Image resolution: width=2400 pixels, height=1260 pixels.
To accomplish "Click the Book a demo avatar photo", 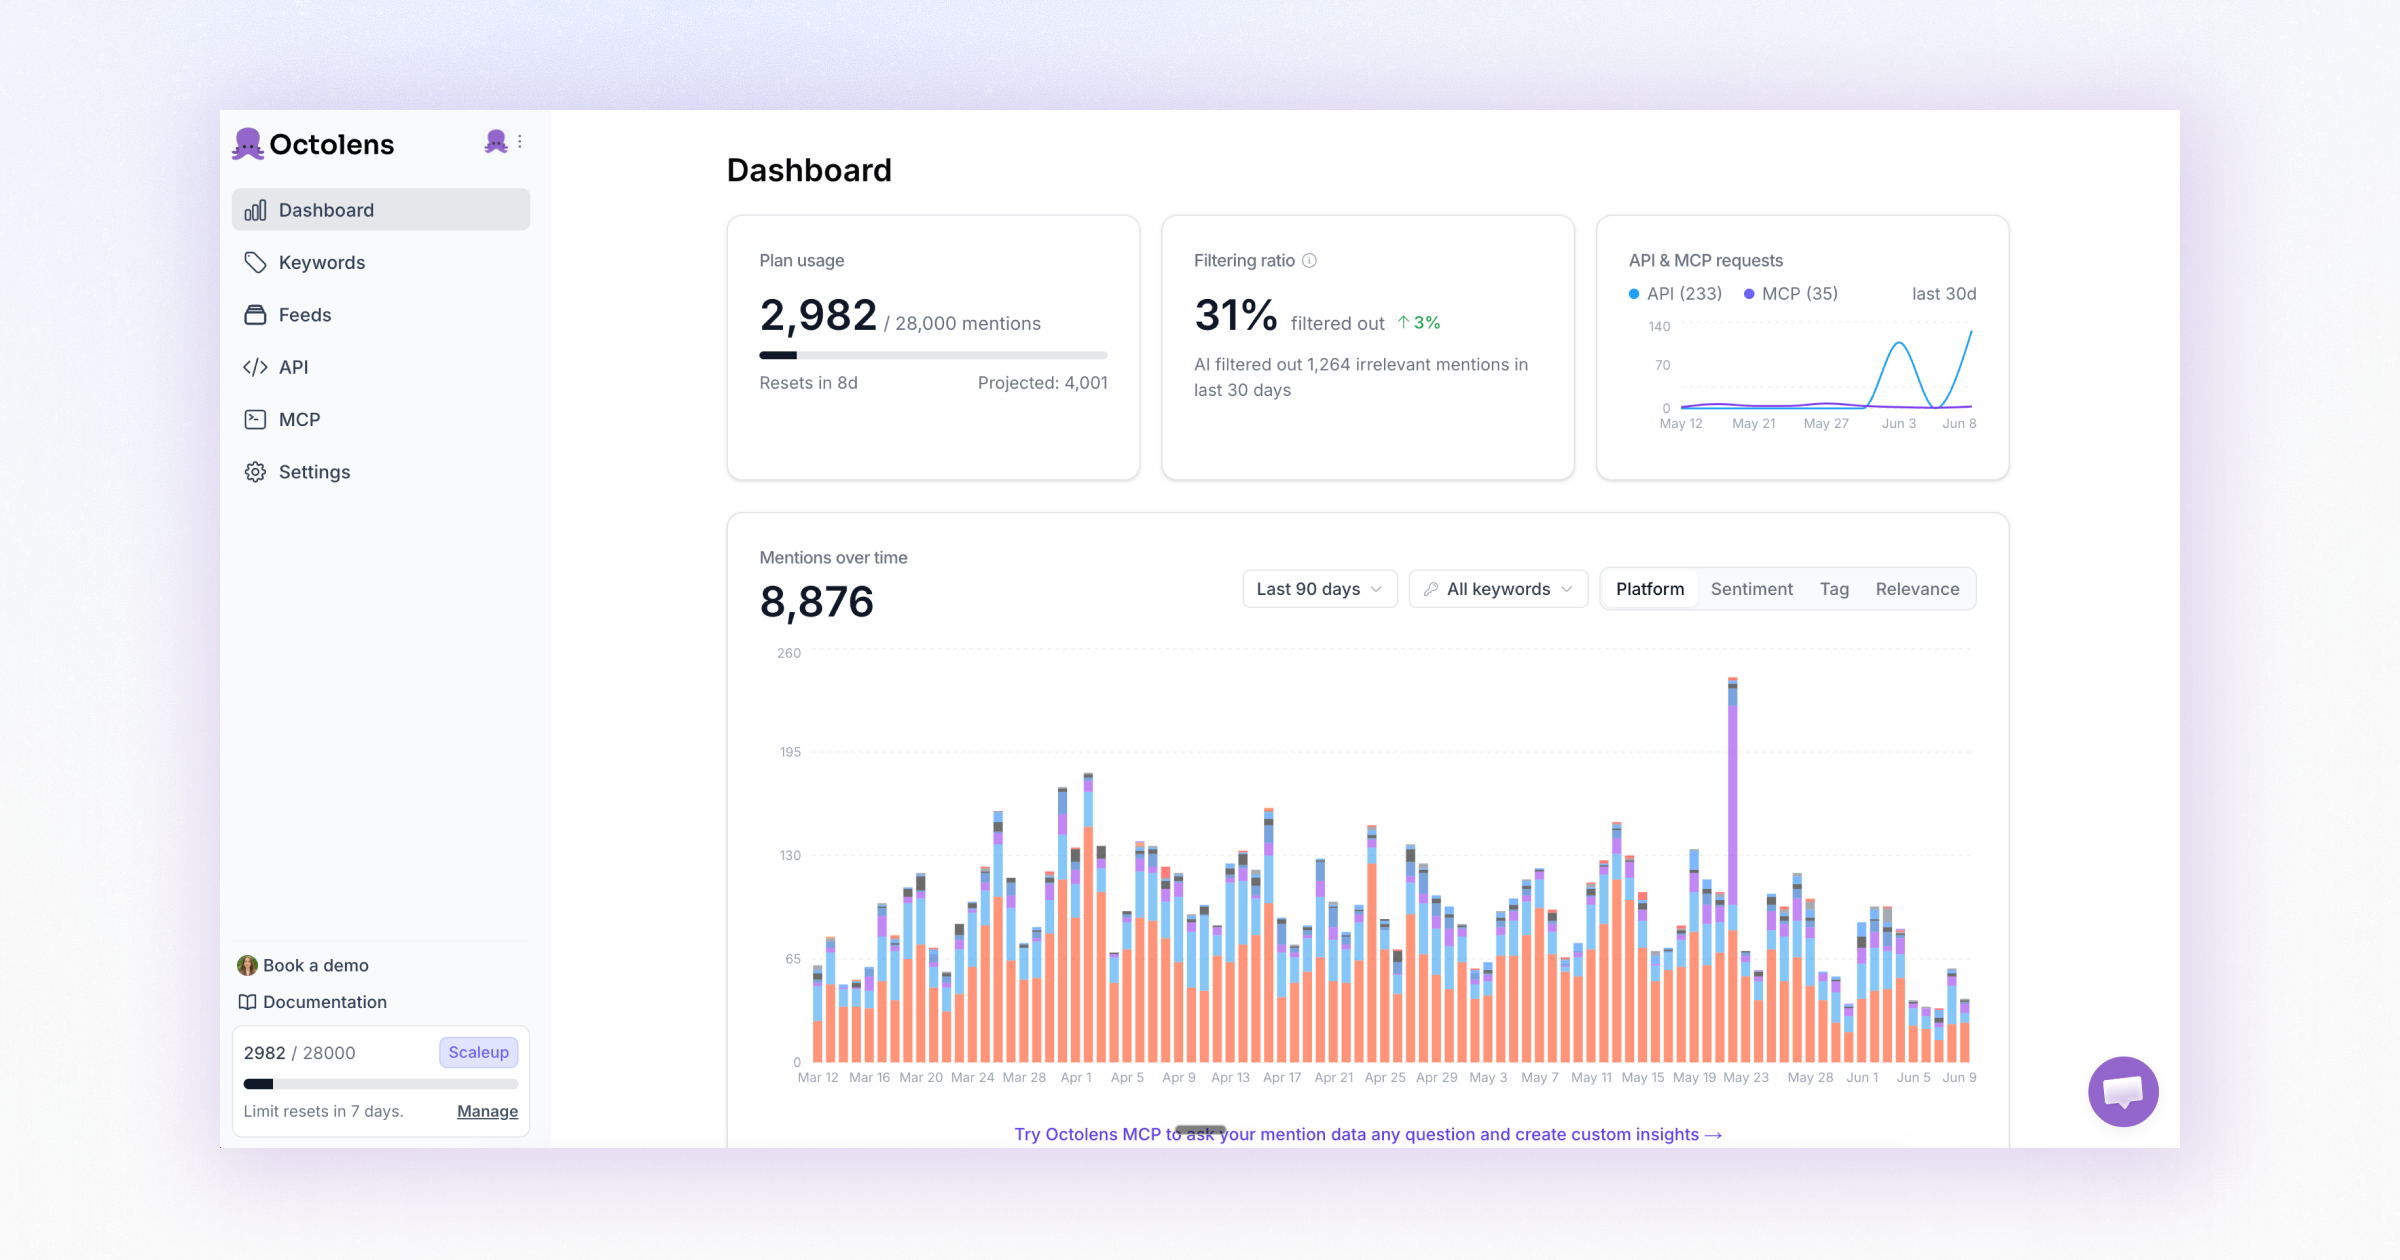I will [x=247, y=965].
